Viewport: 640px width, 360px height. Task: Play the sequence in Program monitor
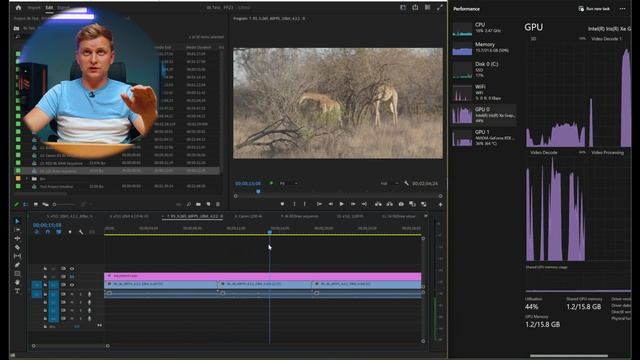coord(342,204)
